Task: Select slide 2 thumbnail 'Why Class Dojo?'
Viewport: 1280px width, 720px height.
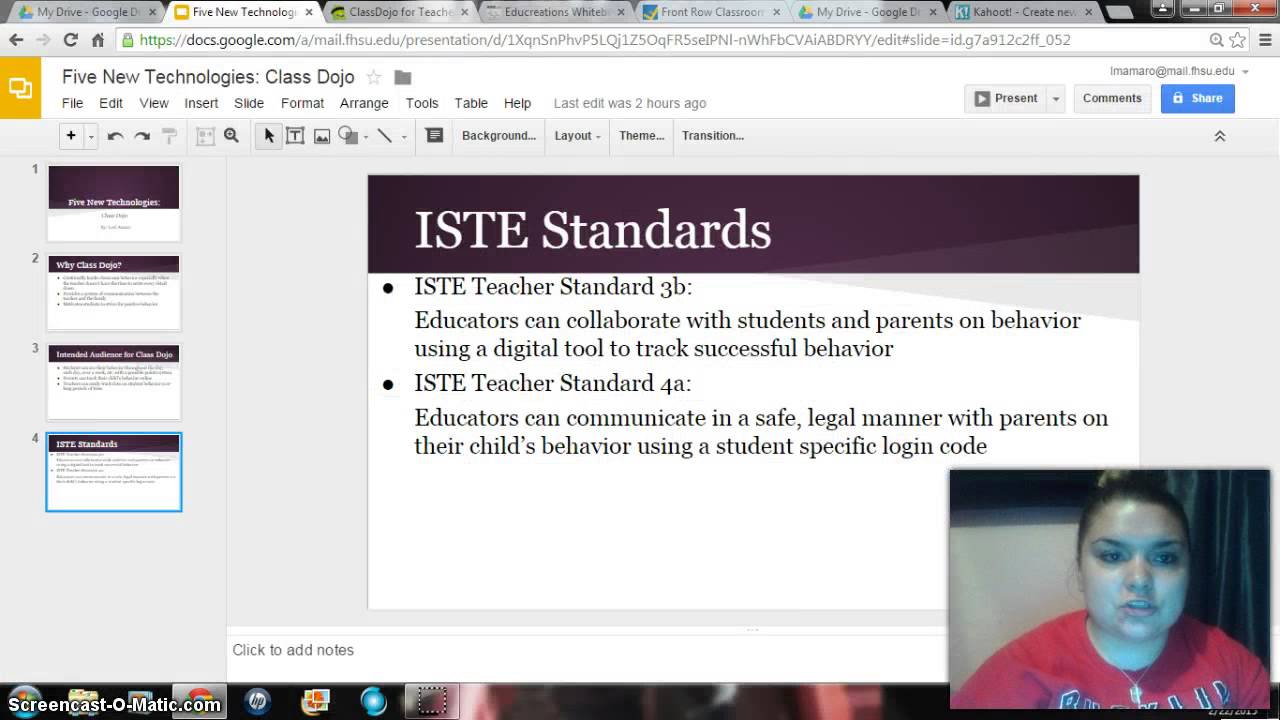Action: point(114,292)
